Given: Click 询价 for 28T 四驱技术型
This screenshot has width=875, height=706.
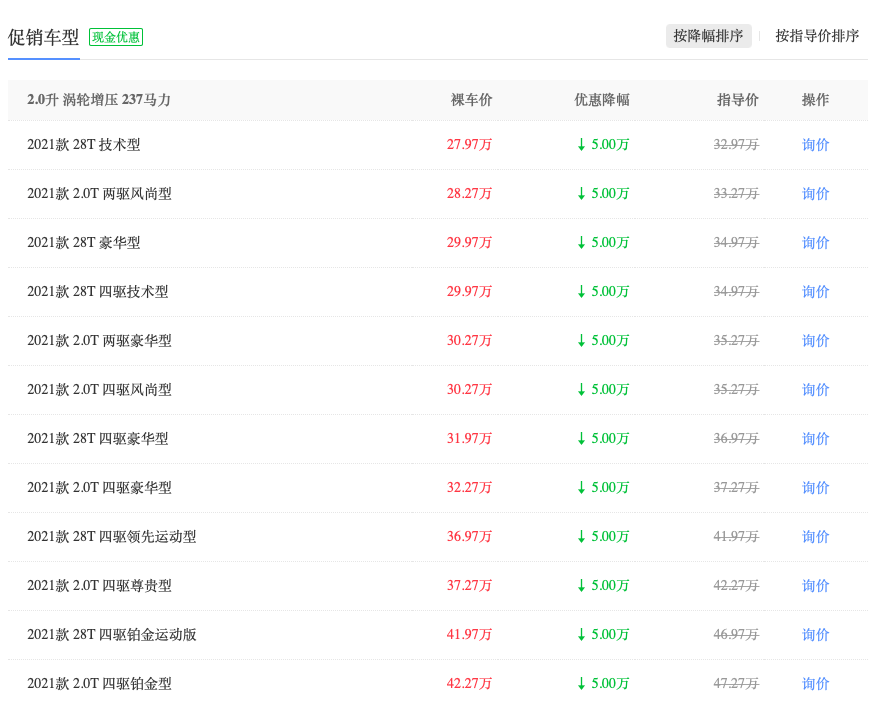Looking at the screenshot, I should 815,292.
